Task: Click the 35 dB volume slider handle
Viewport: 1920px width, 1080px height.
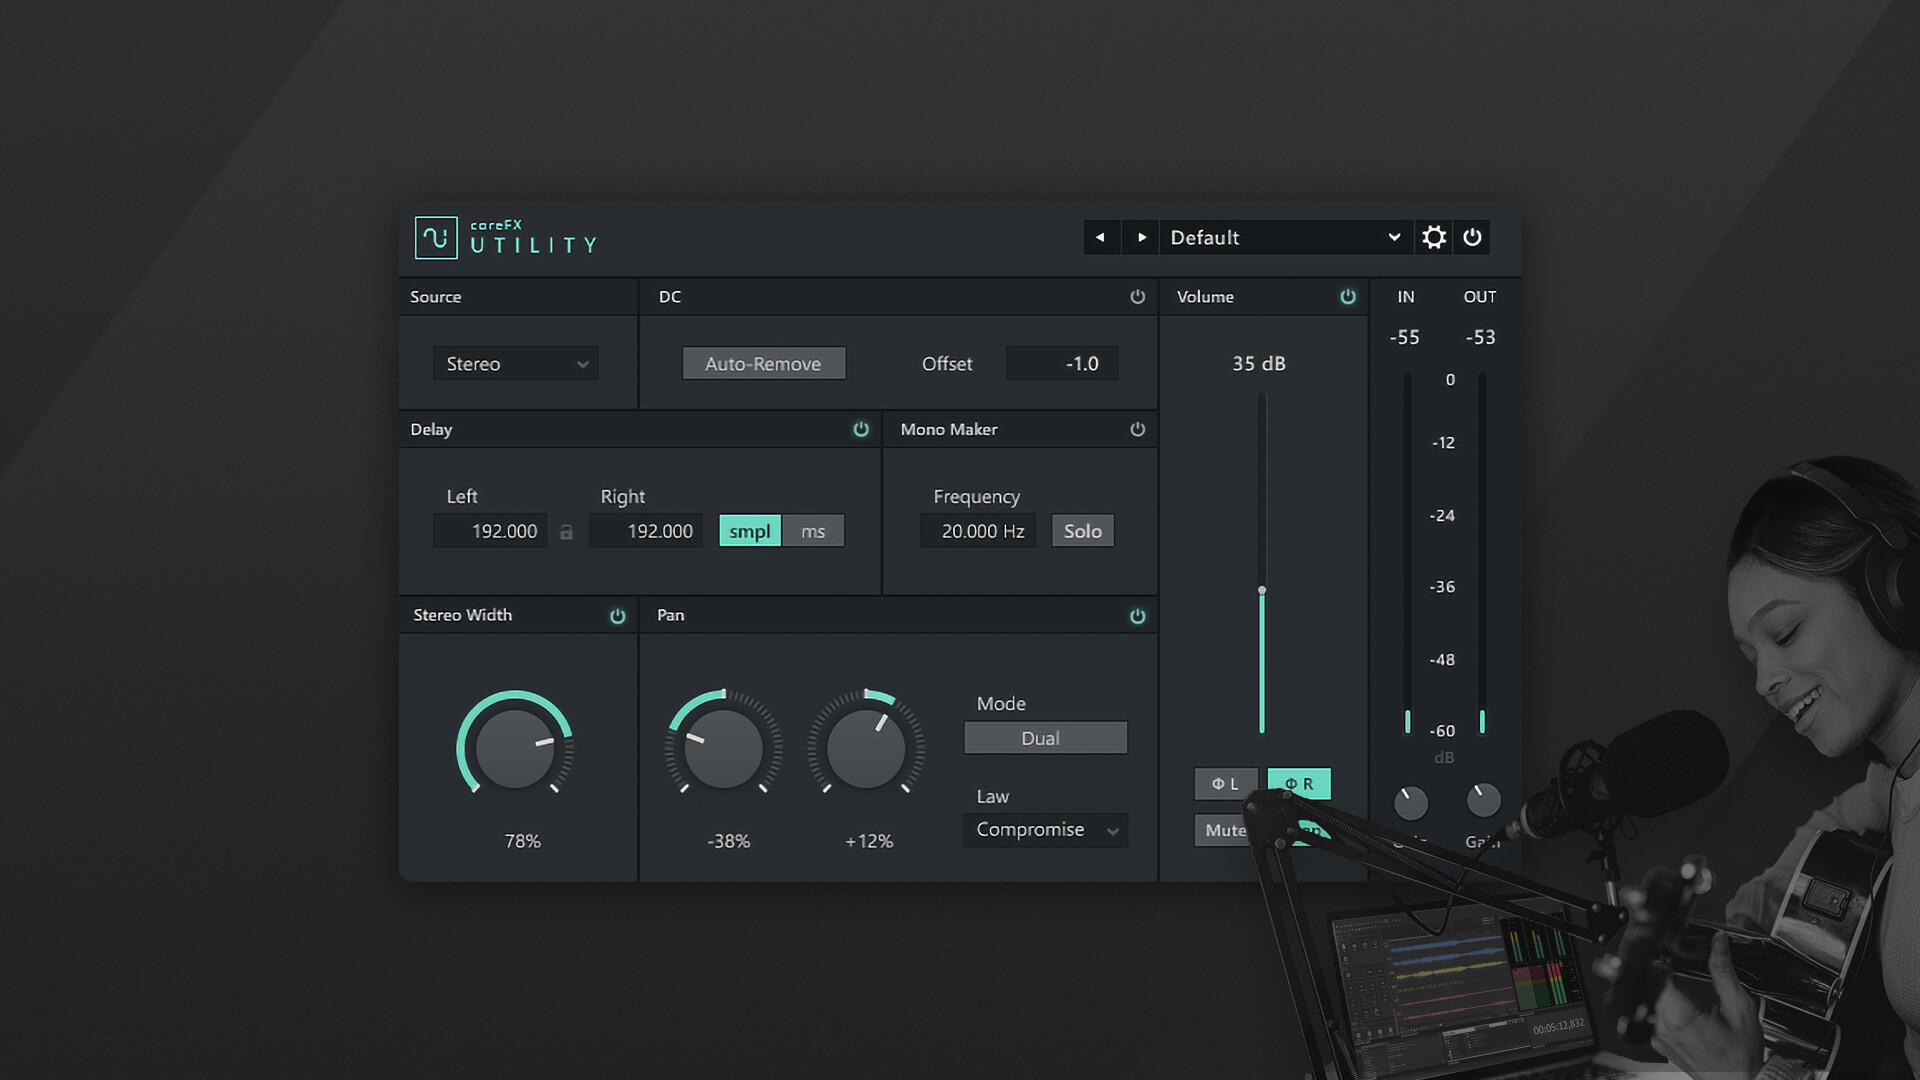Action: tap(1262, 590)
